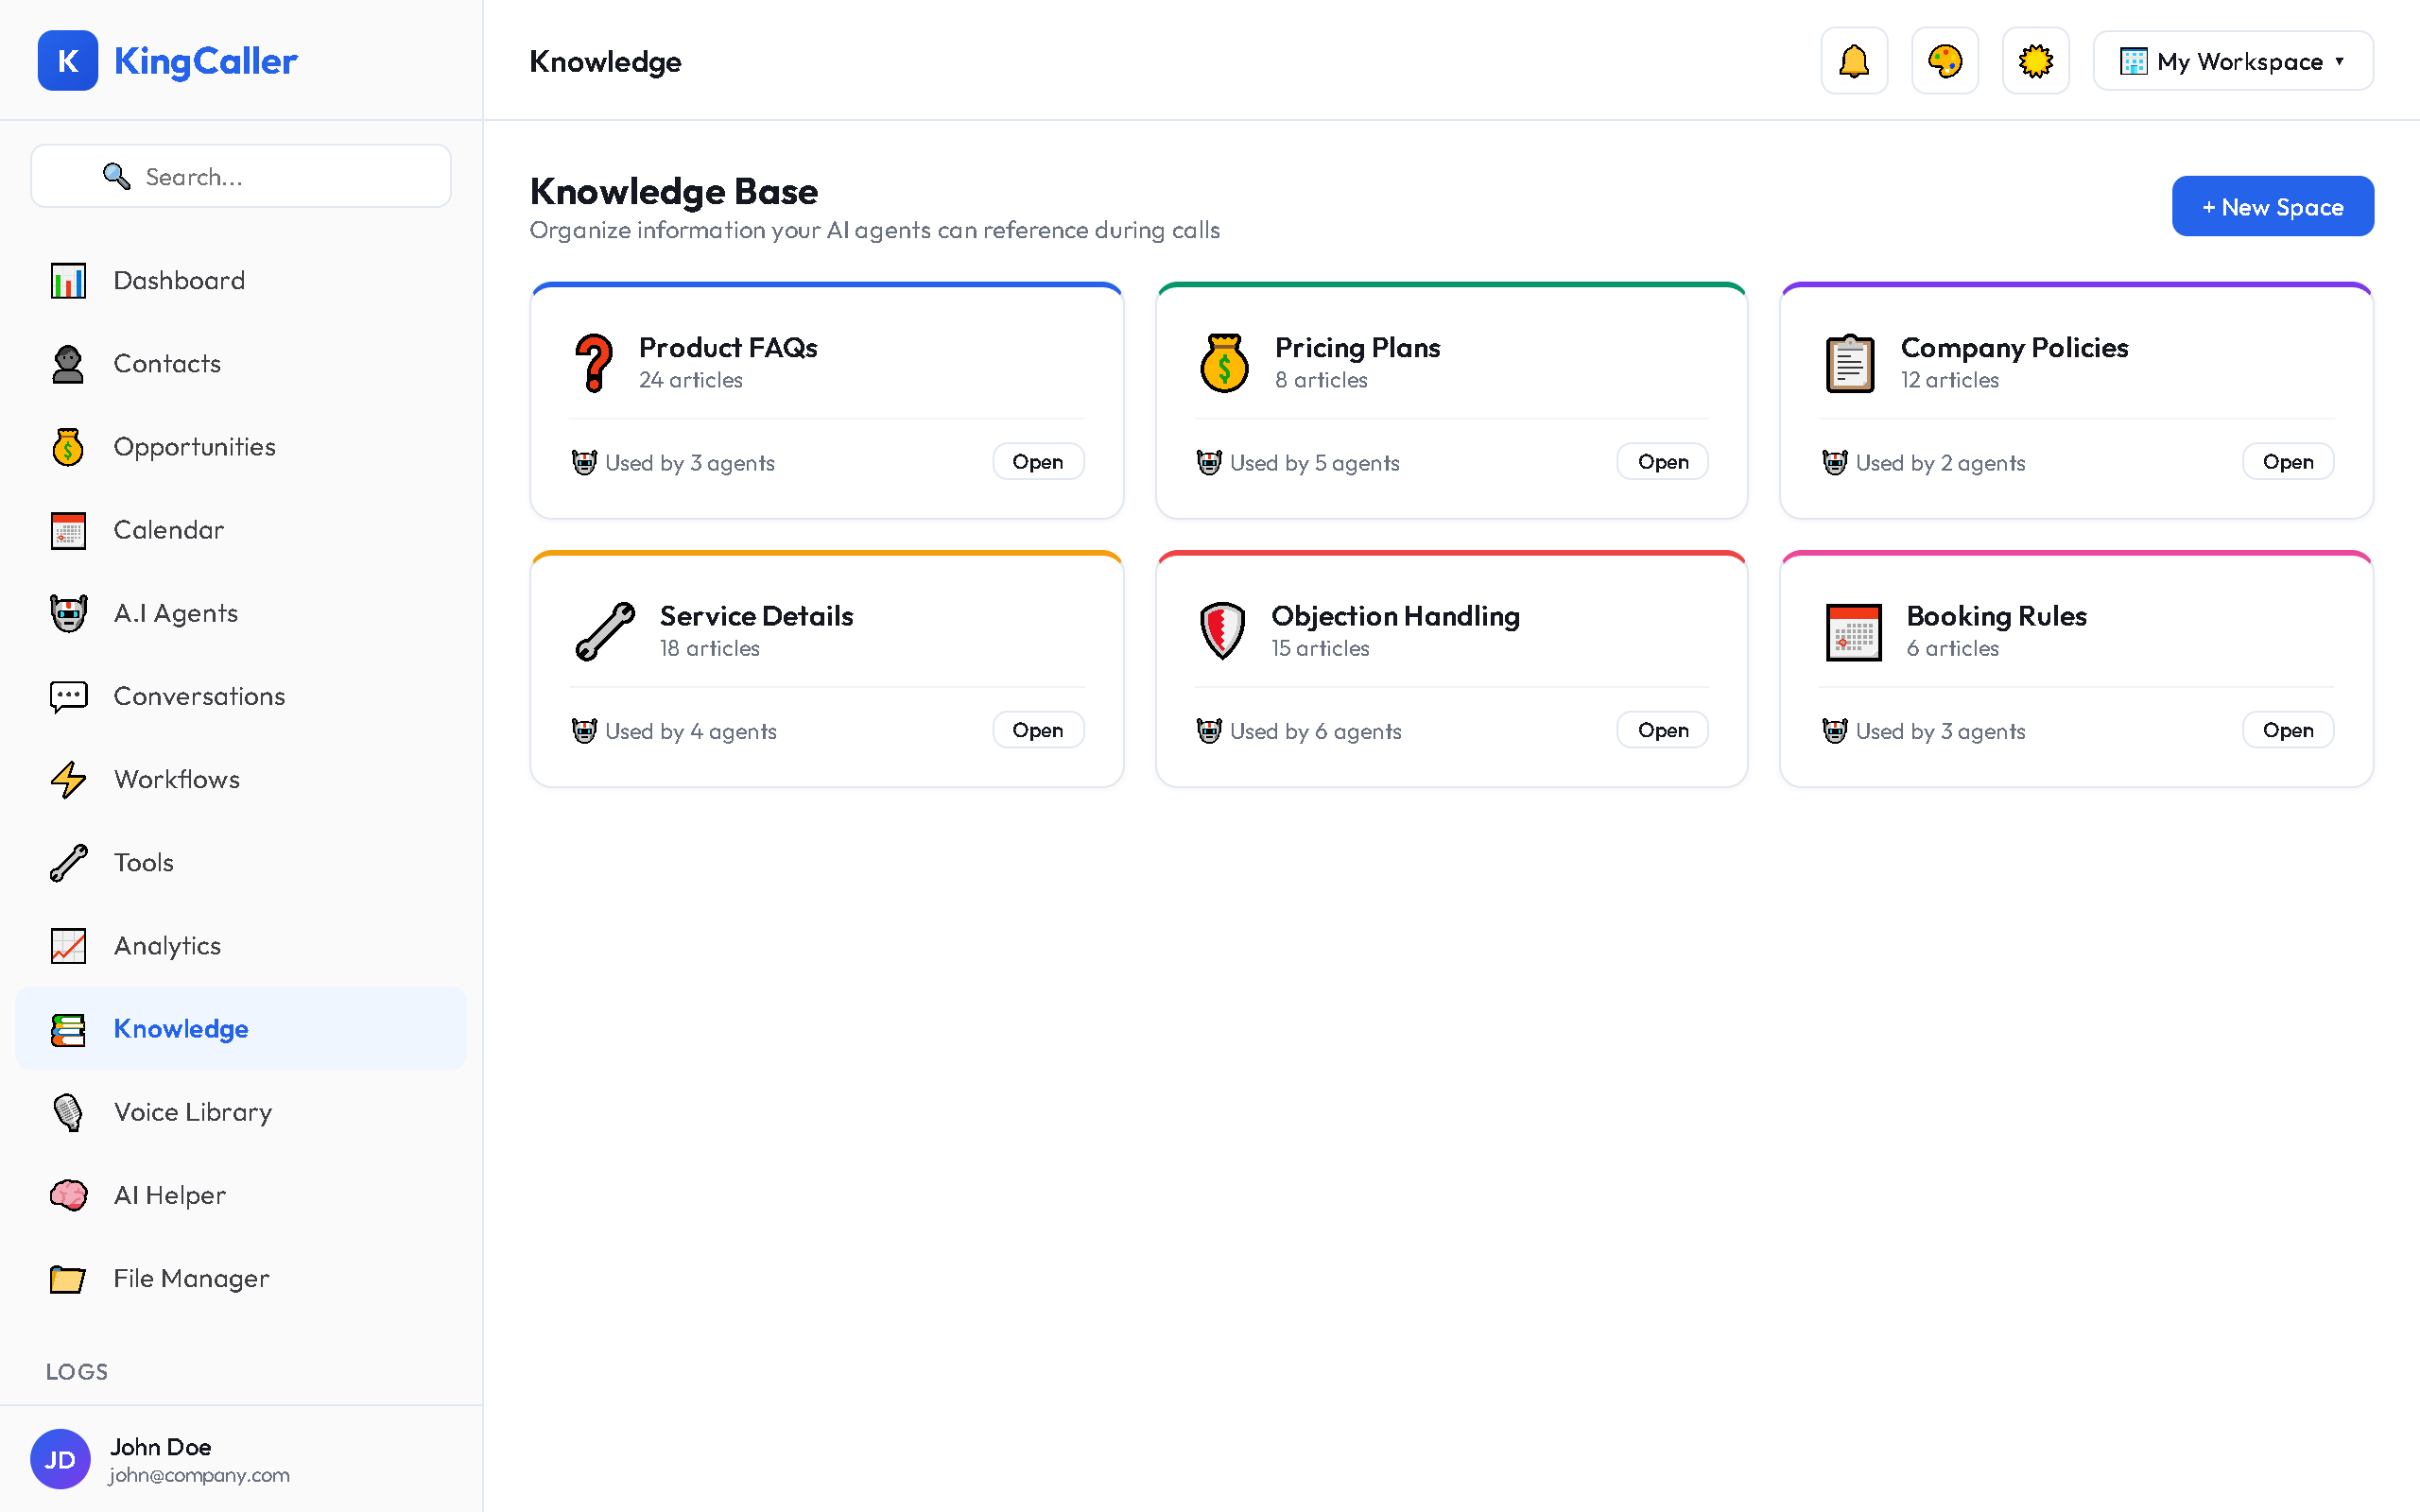
Task: Open the Product FAQs space
Action: (x=1037, y=462)
